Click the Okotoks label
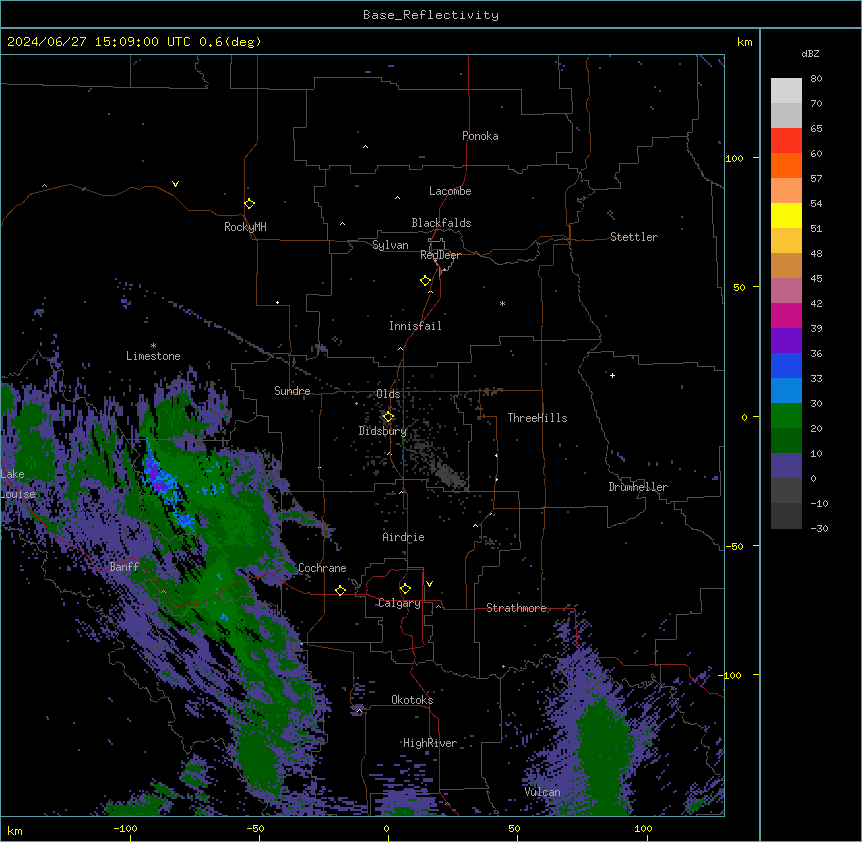The height and width of the screenshot is (842, 862). point(412,700)
